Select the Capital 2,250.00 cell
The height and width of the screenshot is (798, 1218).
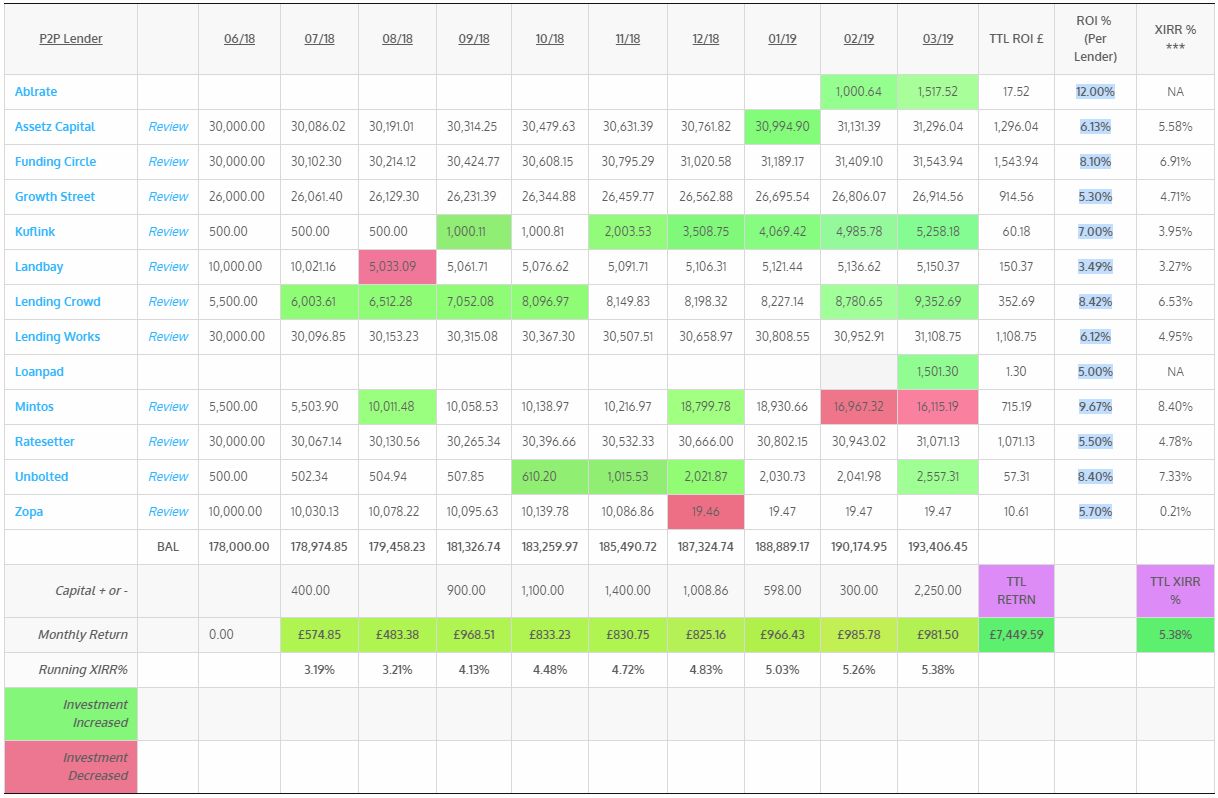pos(938,590)
